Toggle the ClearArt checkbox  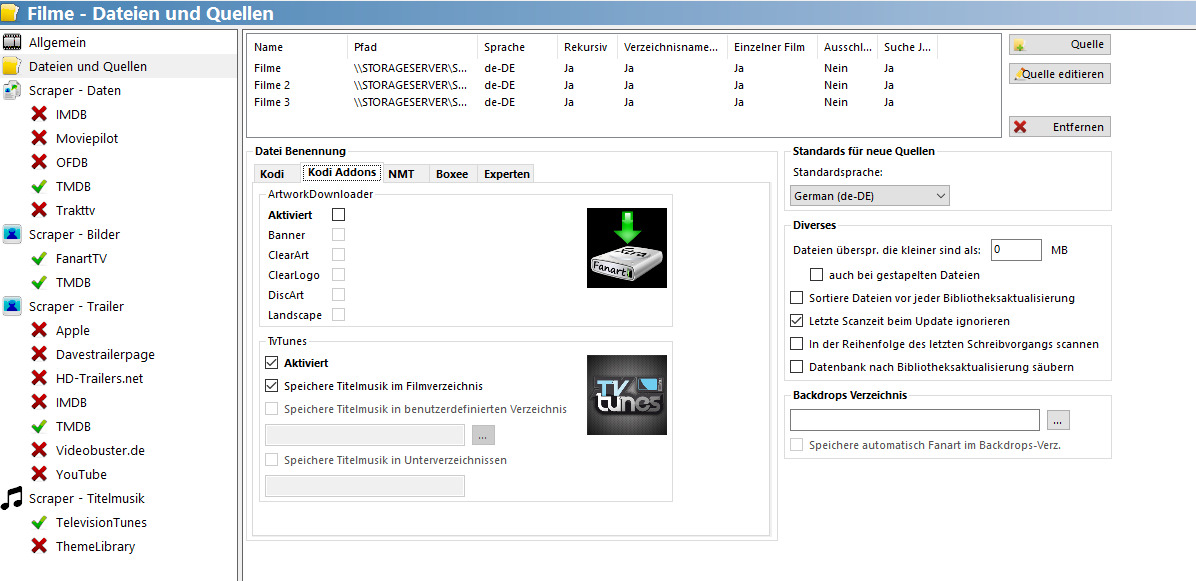339,255
